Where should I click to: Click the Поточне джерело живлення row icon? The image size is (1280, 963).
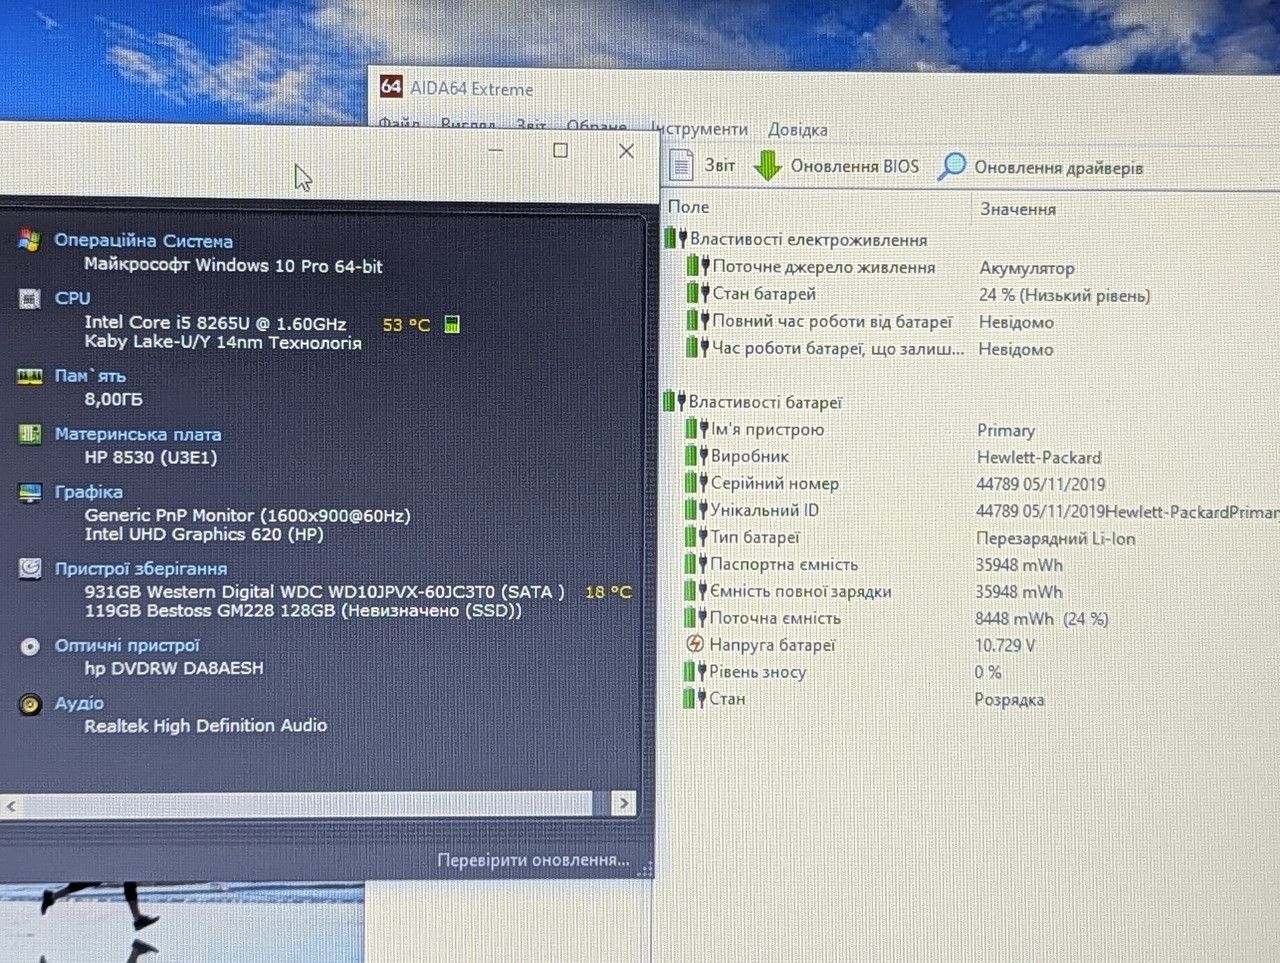[698, 267]
